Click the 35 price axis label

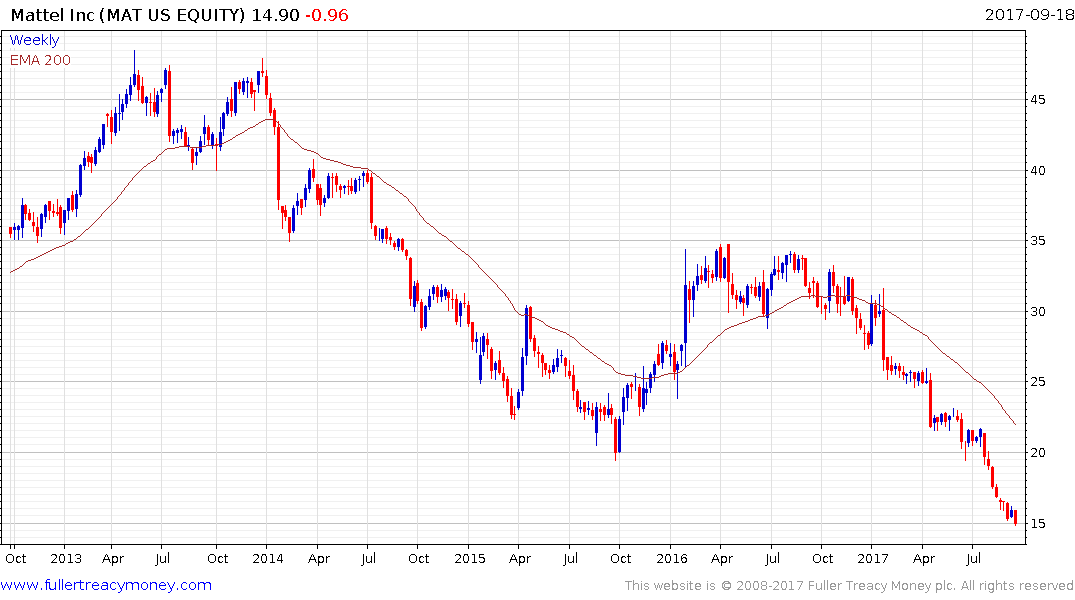tap(1037, 241)
